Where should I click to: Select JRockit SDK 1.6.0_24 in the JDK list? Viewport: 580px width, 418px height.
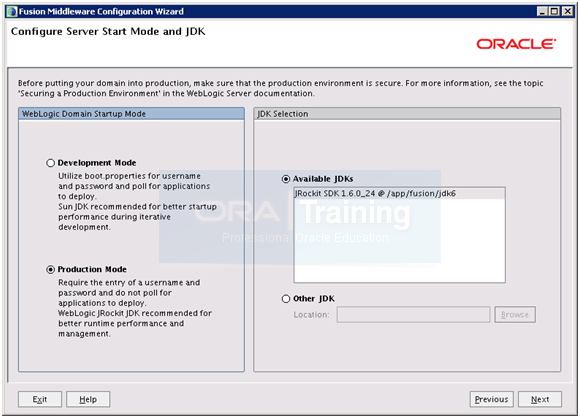pyautogui.click(x=399, y=193)
